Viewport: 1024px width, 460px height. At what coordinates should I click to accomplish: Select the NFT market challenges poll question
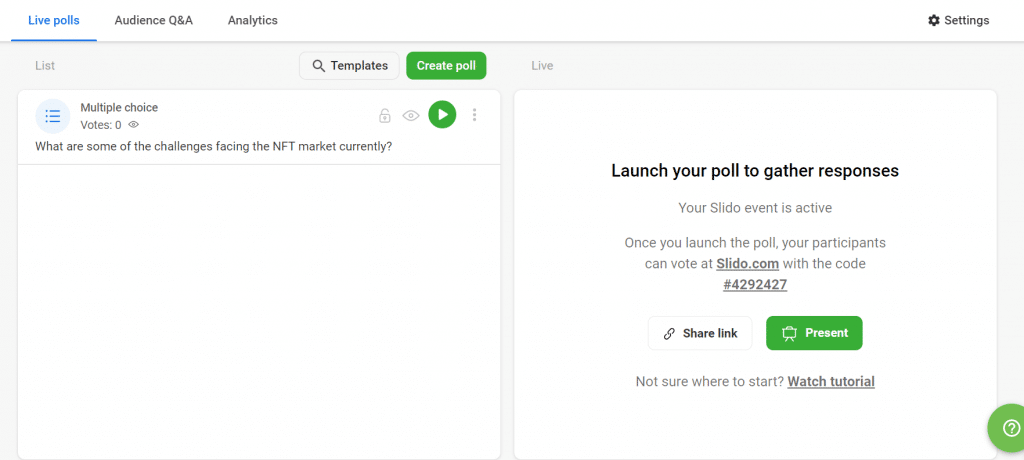(x=213, y=147)
